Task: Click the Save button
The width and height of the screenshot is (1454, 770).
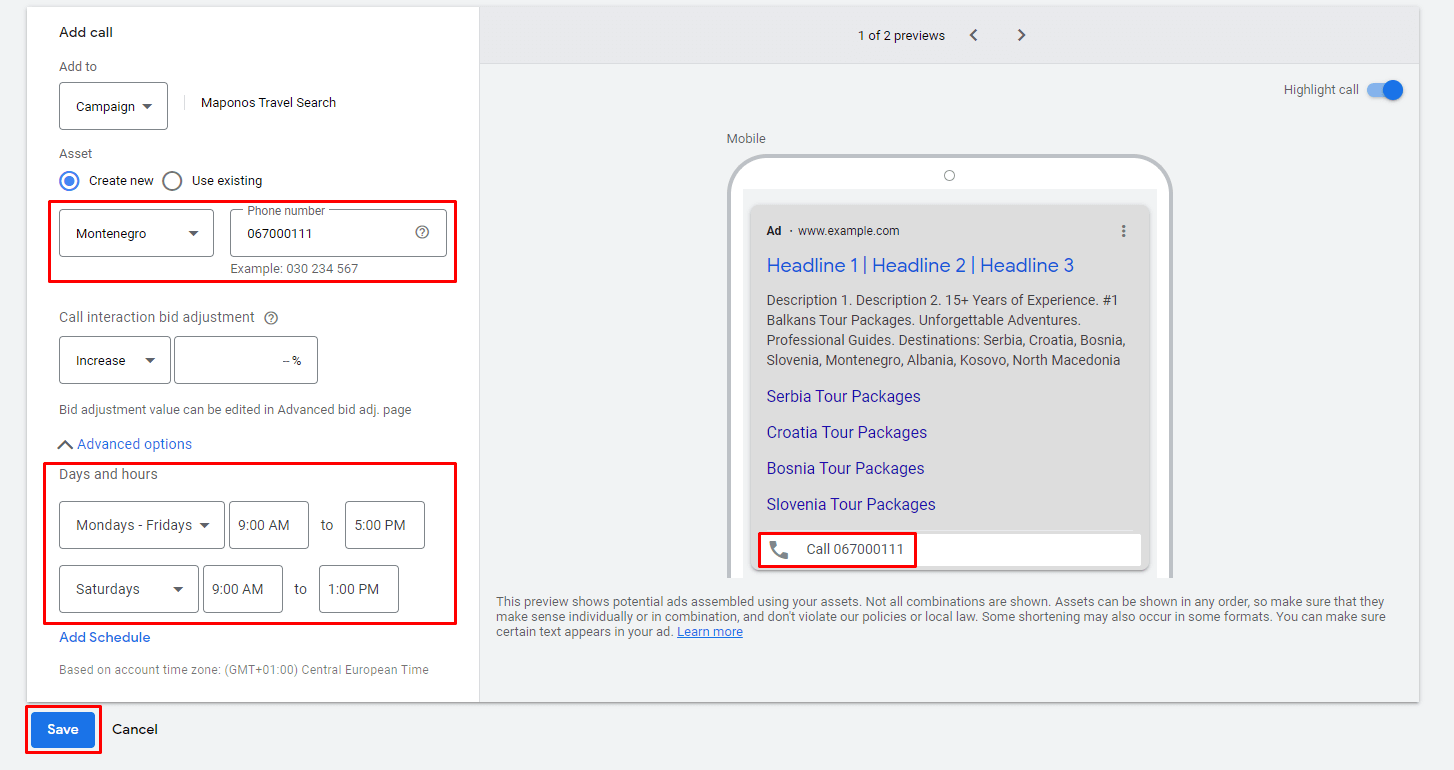Action: click(63, 729)
